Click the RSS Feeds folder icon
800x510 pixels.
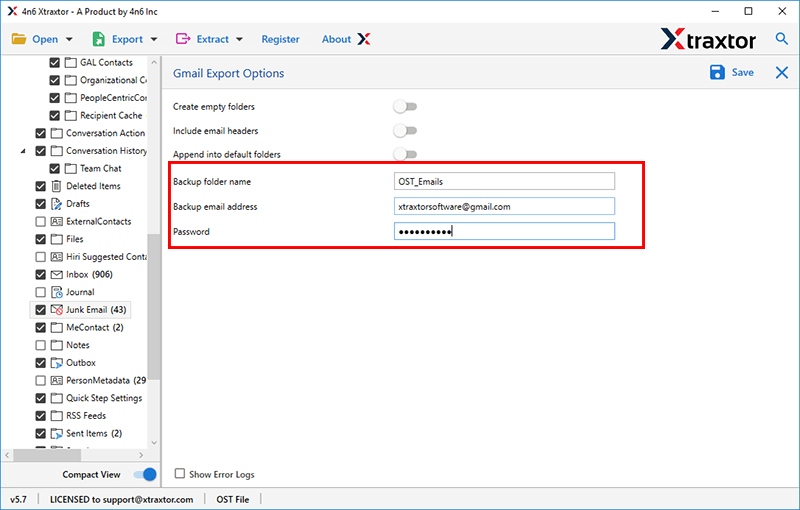[57, 416]
